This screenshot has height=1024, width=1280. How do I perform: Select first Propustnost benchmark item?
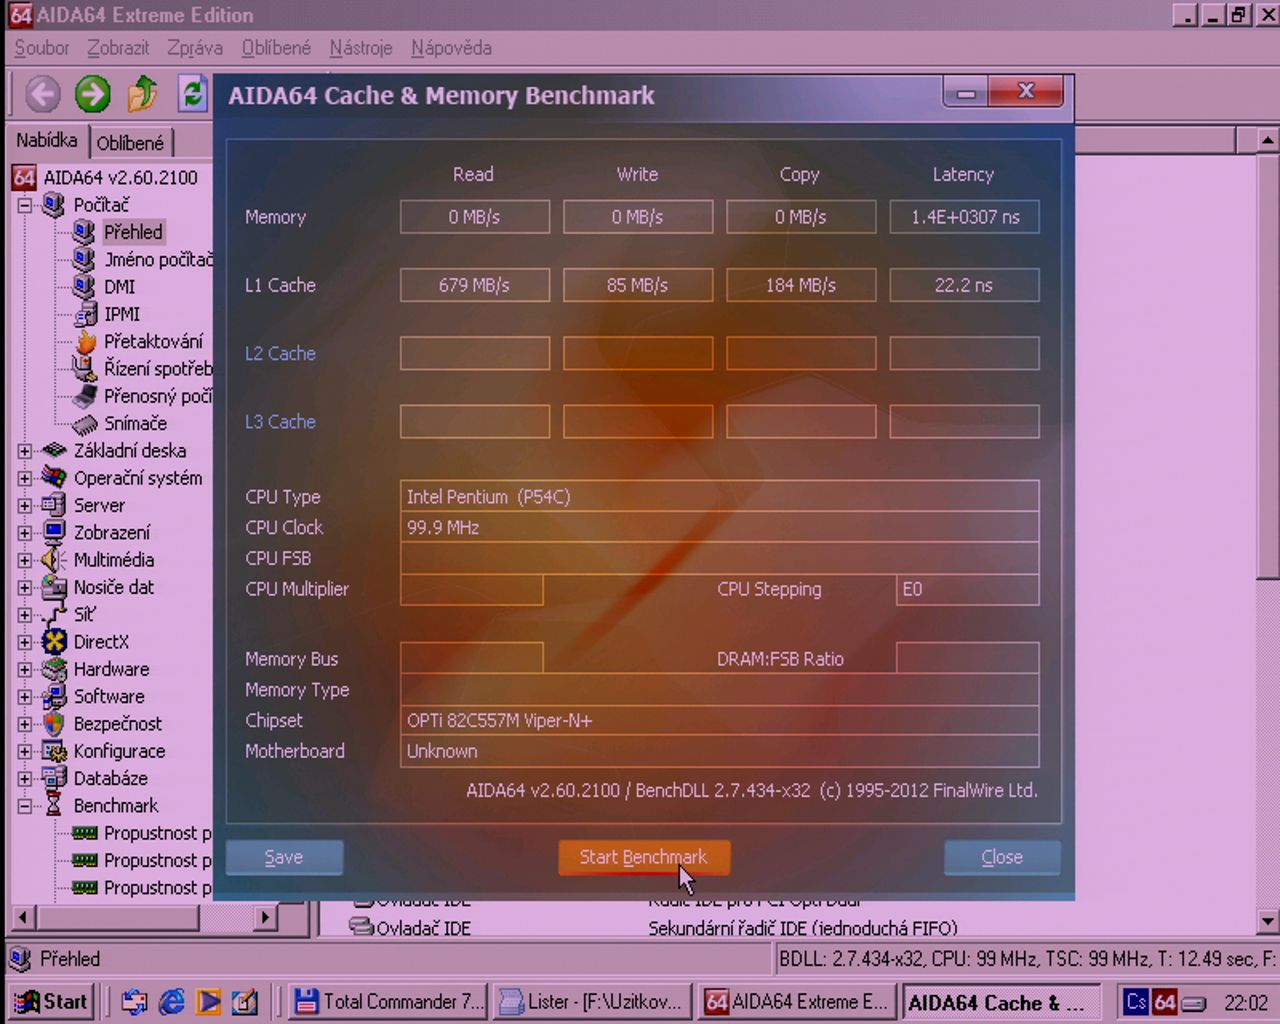tap(157, 833)
